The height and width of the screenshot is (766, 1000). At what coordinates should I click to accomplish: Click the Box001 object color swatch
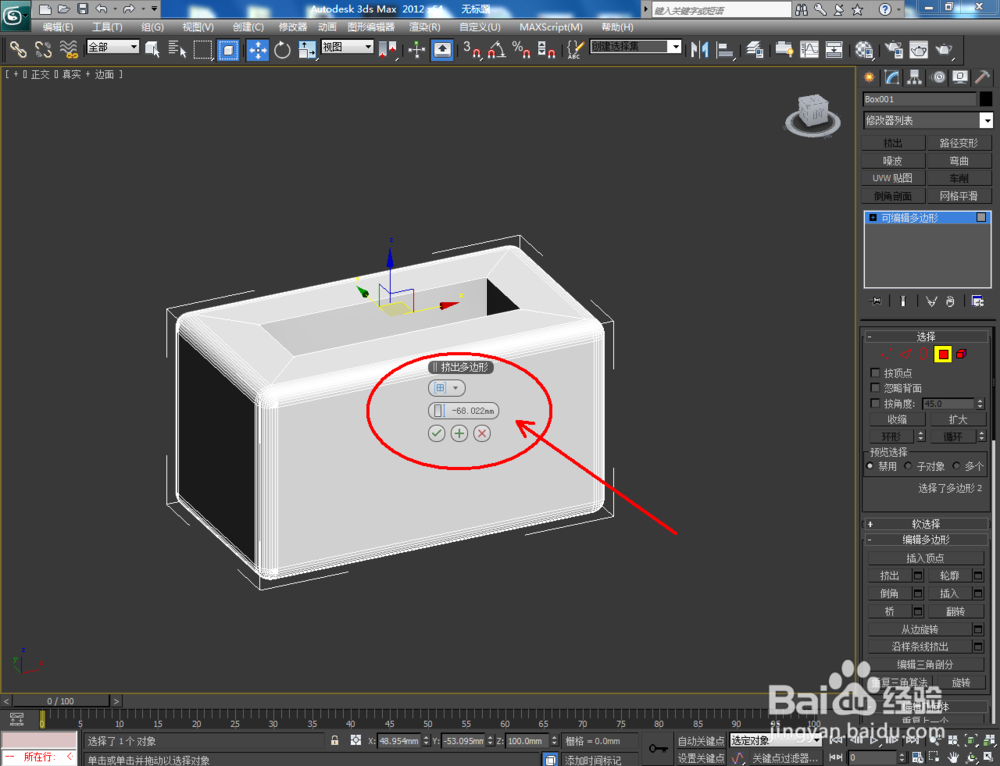click(x=986, y=99)
